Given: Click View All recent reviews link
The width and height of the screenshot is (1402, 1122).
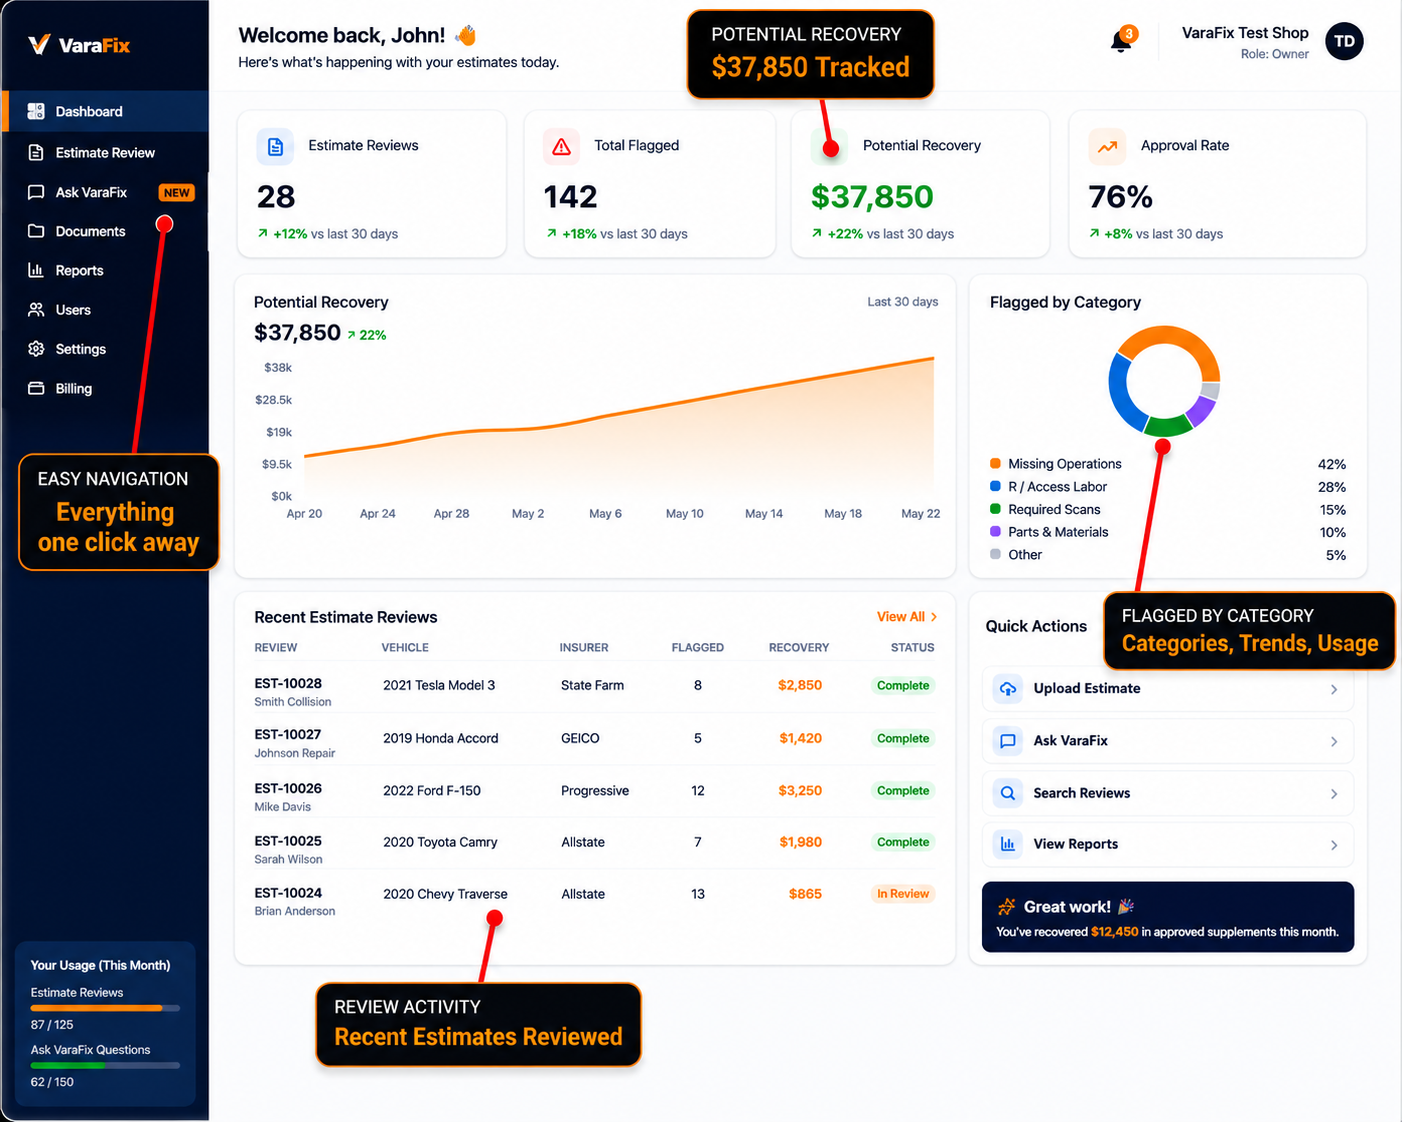Looking at the screenshot, I should point(906,617).
